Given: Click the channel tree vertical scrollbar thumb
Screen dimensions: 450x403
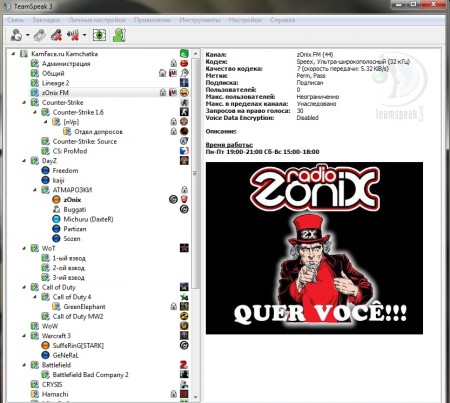Looking at the screenshot, I should [196, 173].
